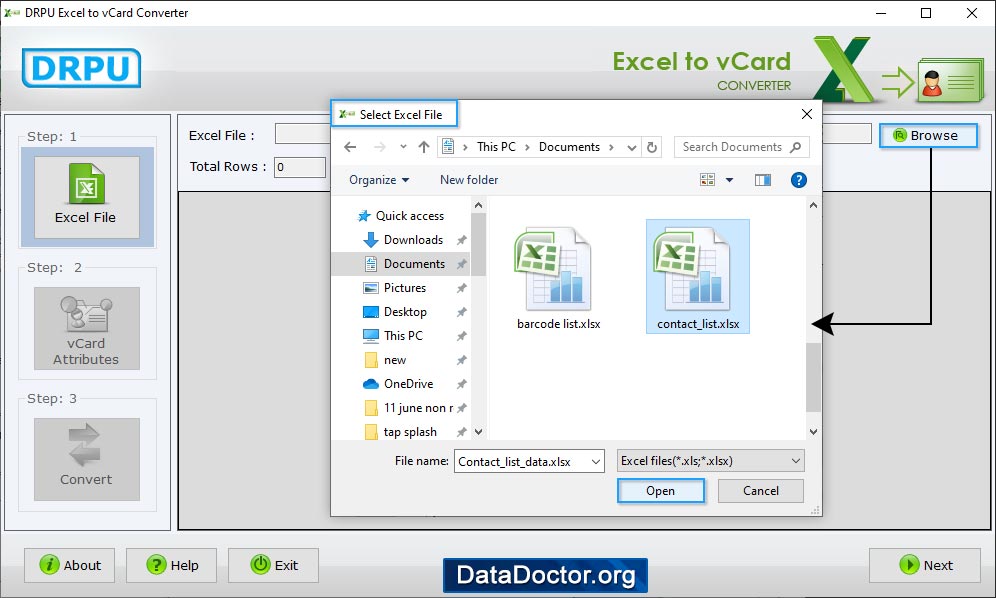The height and width of the screenshot is (598, 996).
Task: Open the Organize menu
Action: tap(379, 180)
